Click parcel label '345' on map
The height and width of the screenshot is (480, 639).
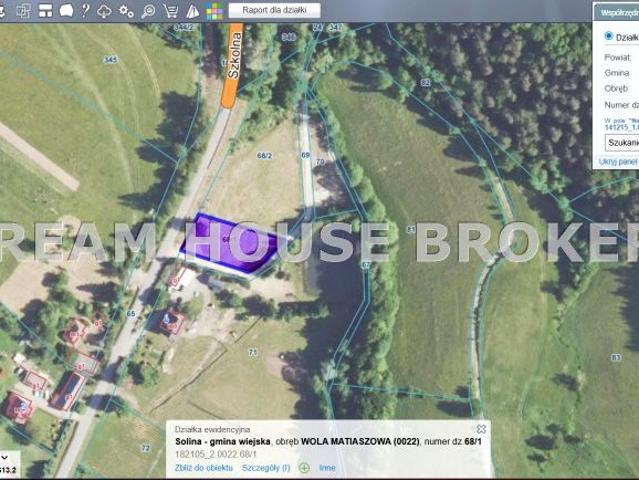(110, 60)
